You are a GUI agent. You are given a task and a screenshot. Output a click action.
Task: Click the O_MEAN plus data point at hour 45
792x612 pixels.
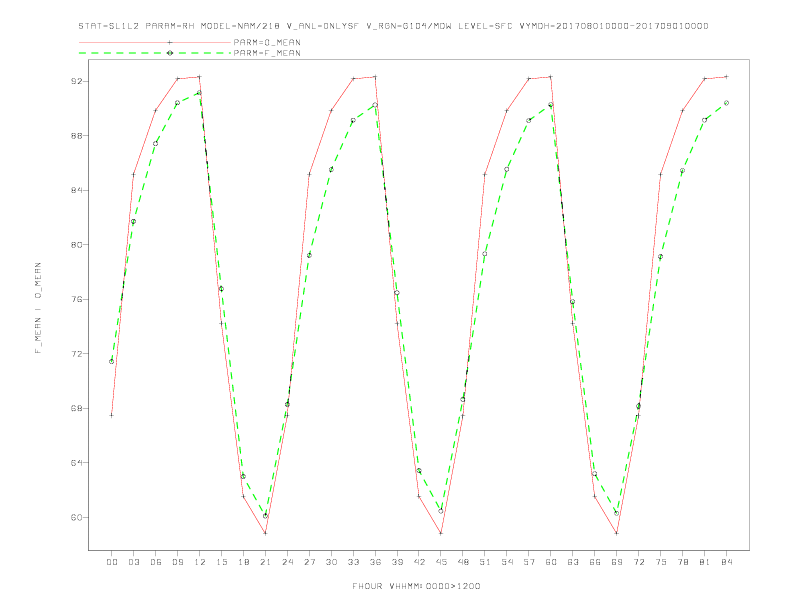tap(441, 533)
